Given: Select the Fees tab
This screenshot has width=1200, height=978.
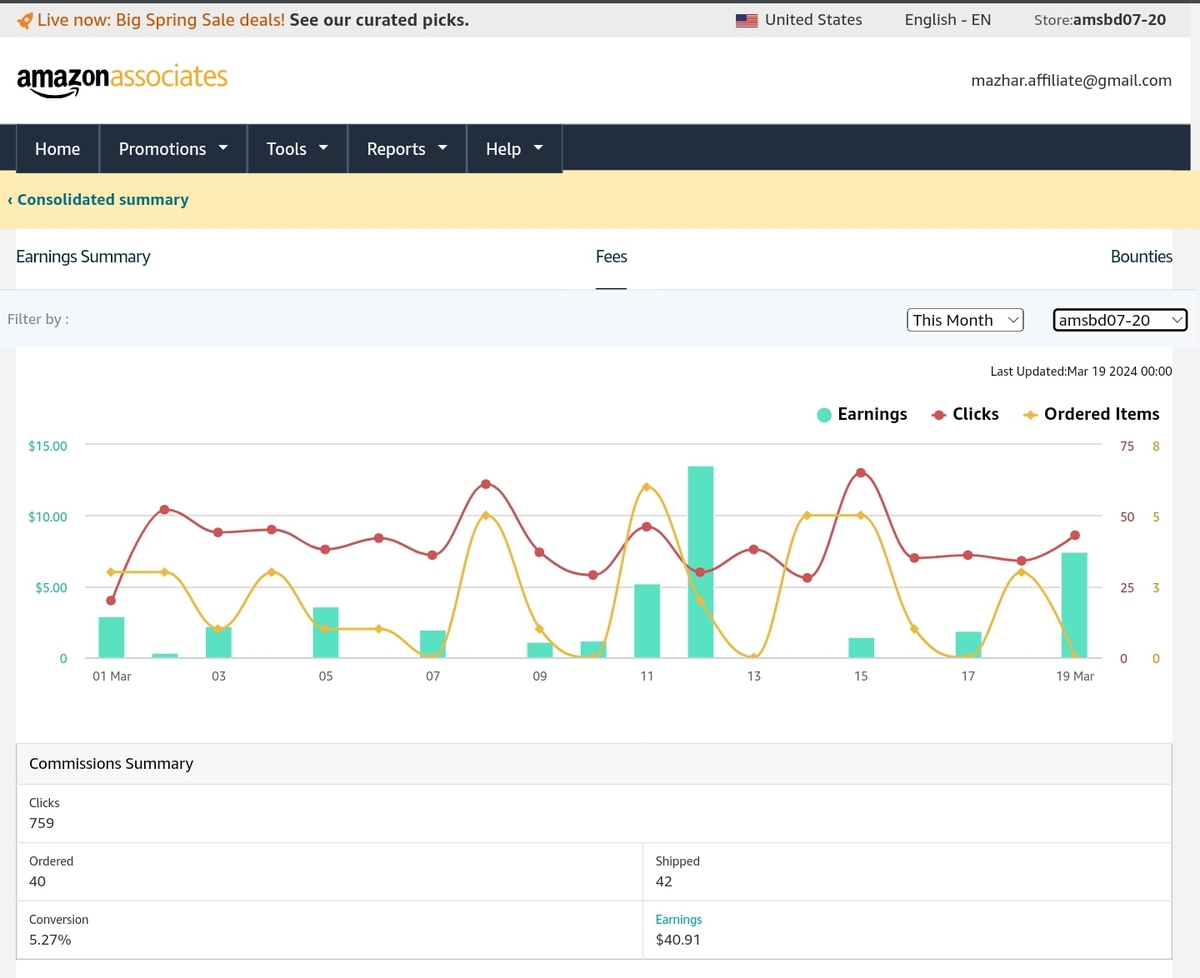Looking at the screenshot, I should [611, 257].
